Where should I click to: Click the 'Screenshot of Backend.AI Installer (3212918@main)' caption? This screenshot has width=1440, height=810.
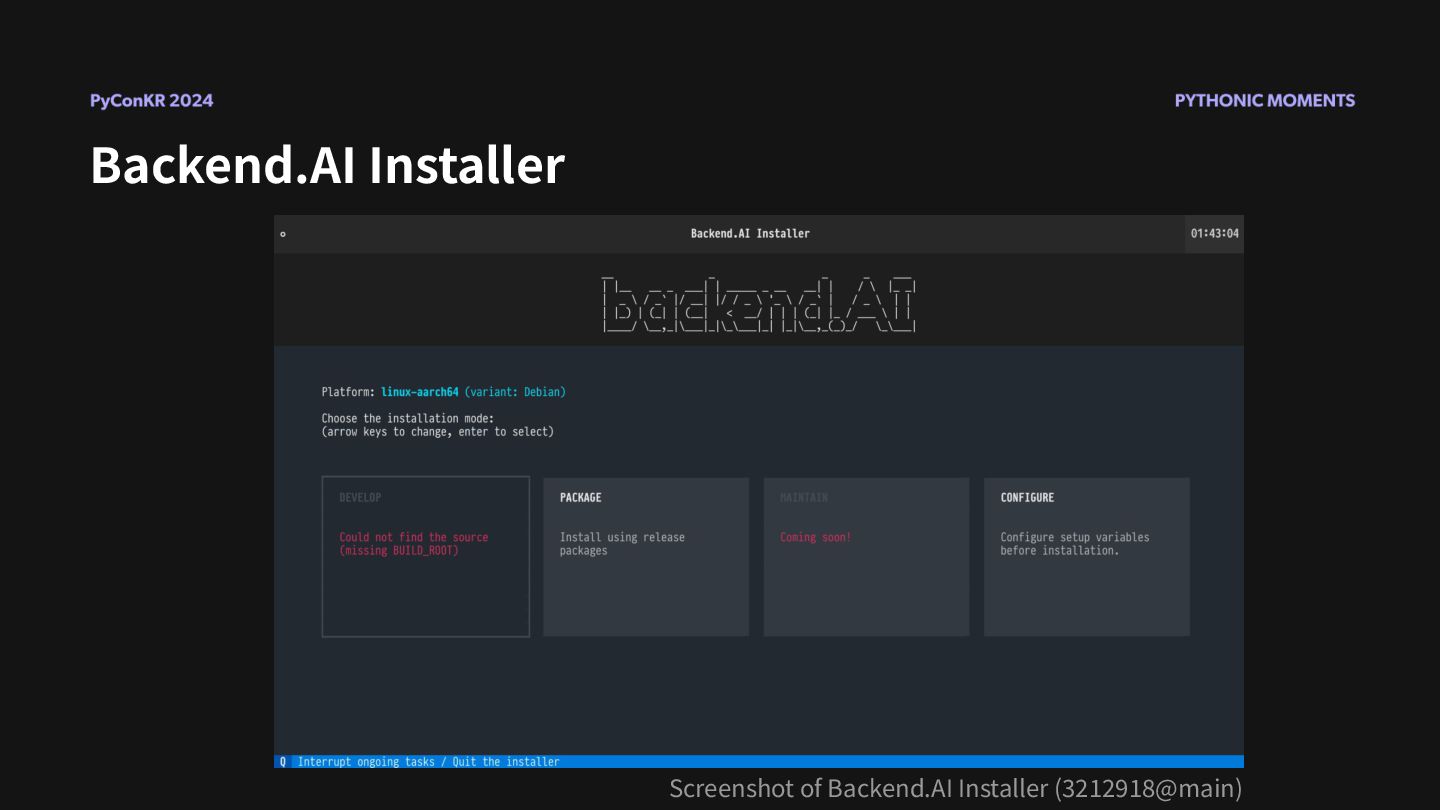coord(955,788)
